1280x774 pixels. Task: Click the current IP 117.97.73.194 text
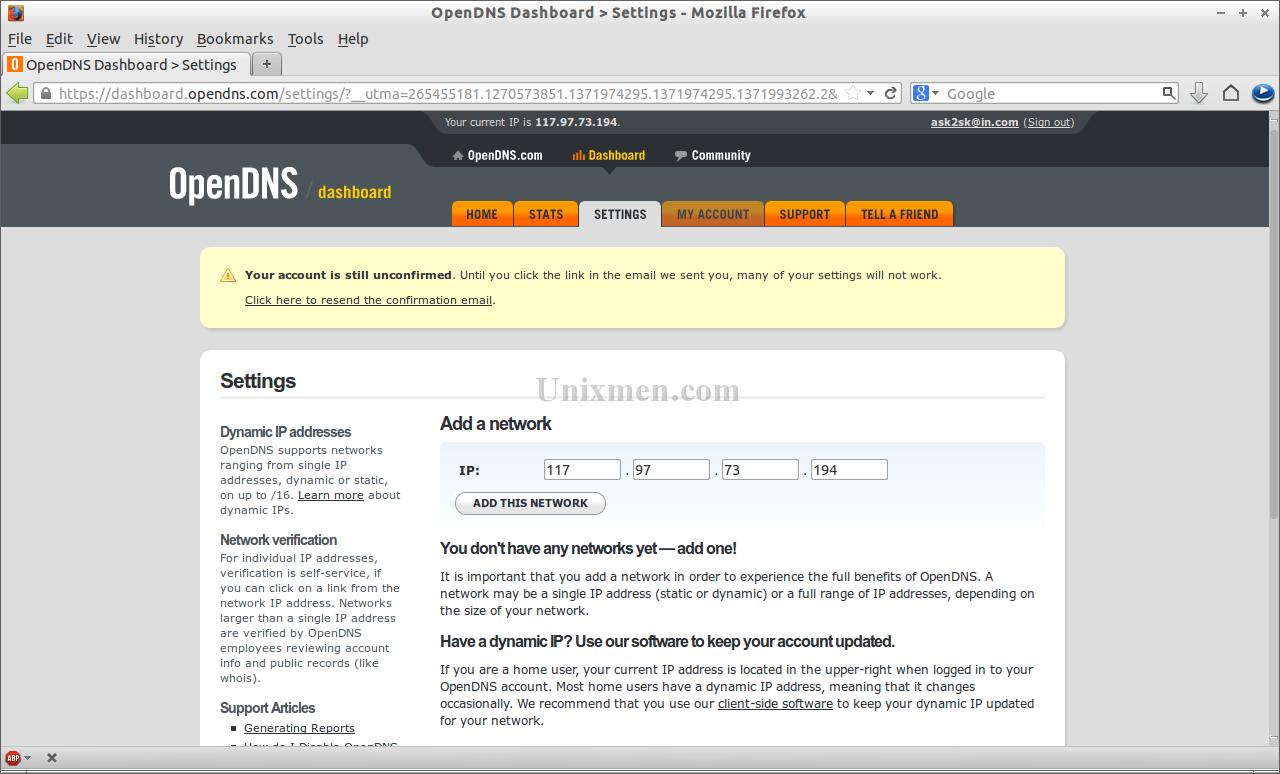click(575, 122)
